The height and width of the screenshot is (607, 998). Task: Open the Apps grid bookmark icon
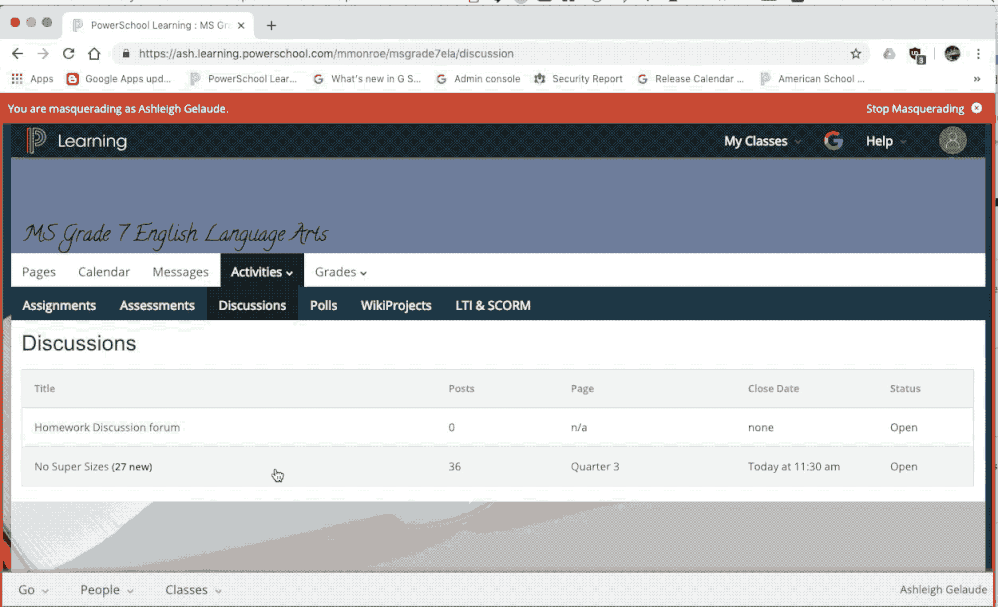pos(17,79)
